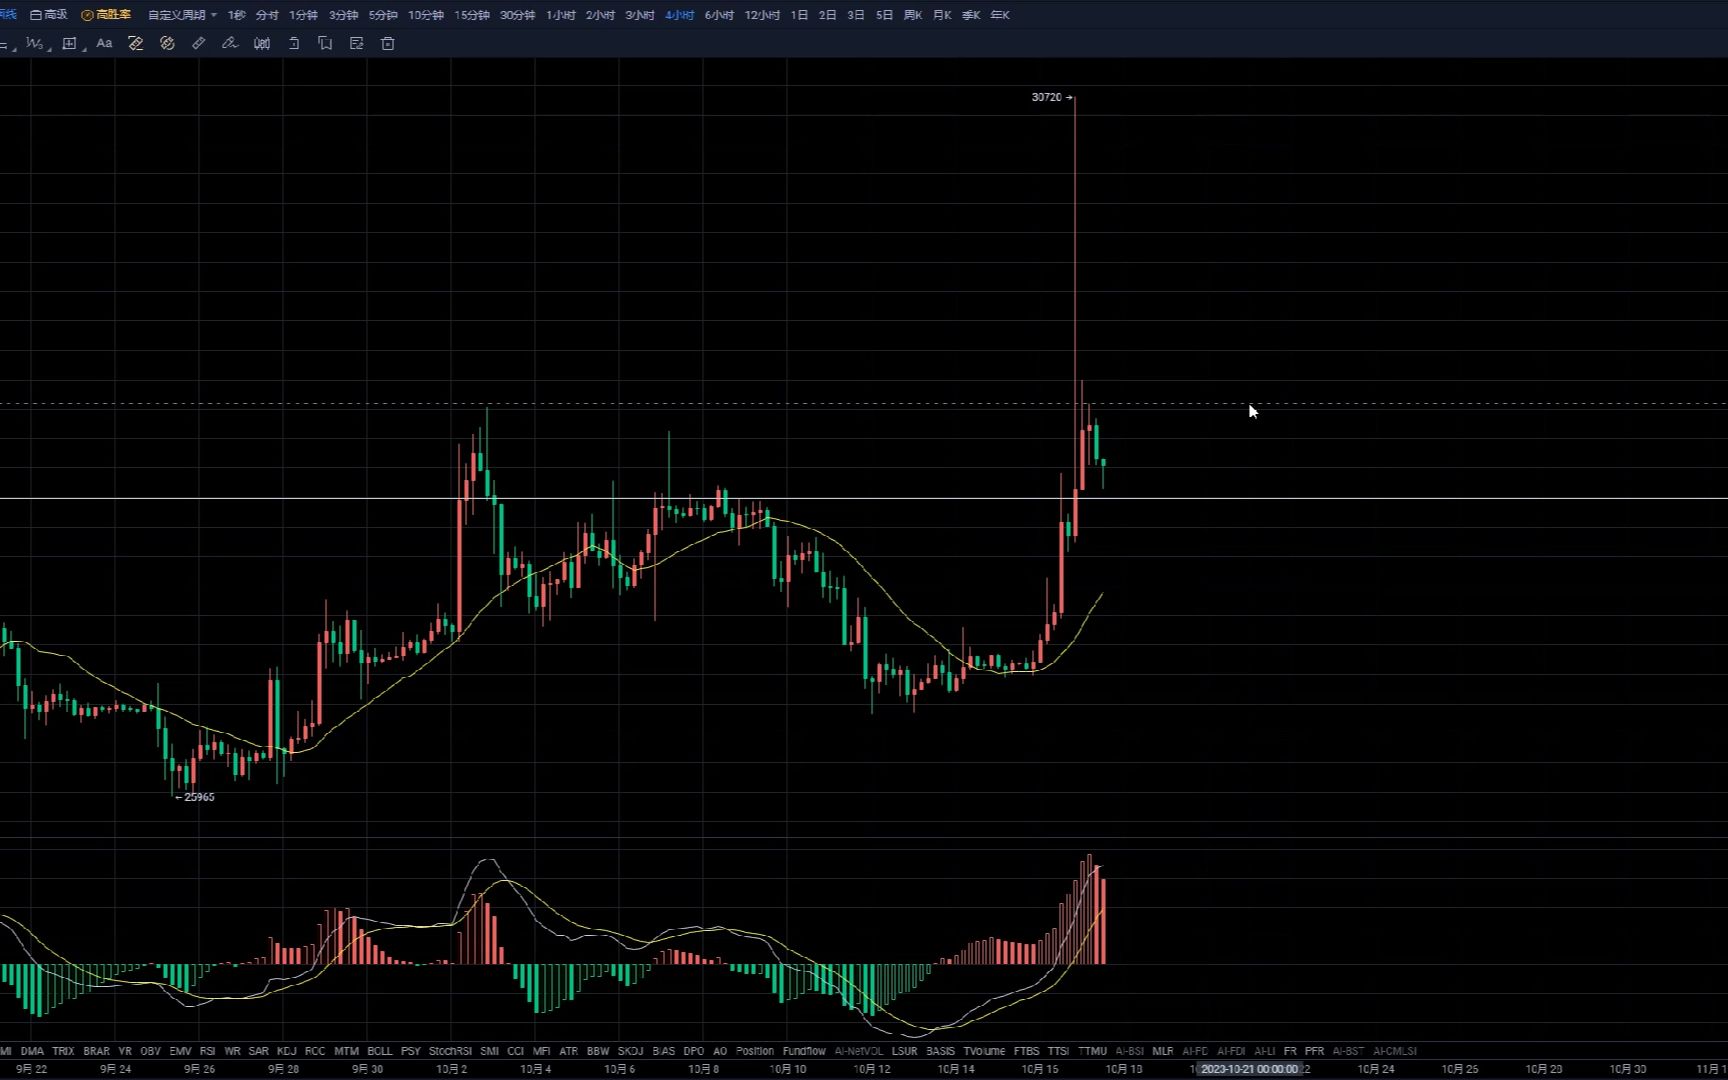Select the 15分钟 interval
The width and height of the screenshot is (1728, 1080).
[x=472, y=15]
